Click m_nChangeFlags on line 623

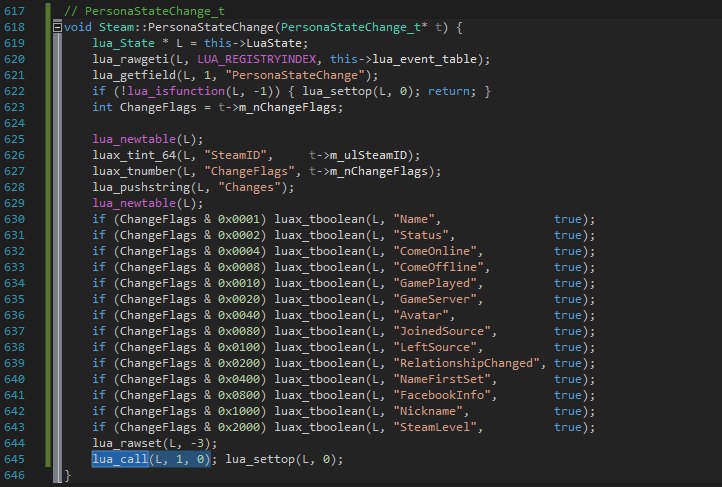(288, 107)
